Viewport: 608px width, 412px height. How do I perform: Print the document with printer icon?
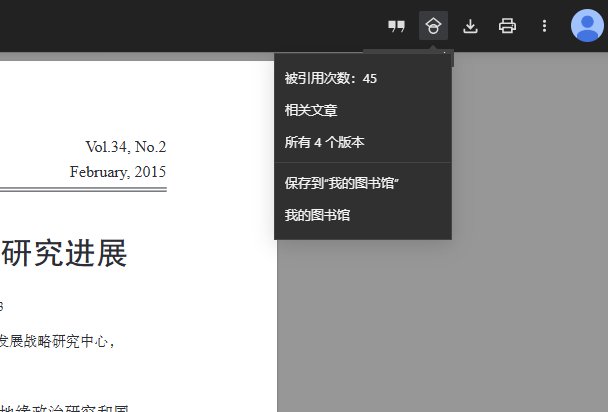coord(507,26)
